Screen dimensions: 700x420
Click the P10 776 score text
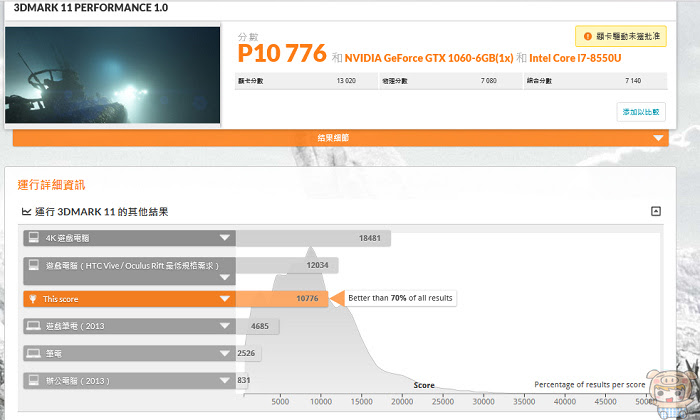[282, 53]
